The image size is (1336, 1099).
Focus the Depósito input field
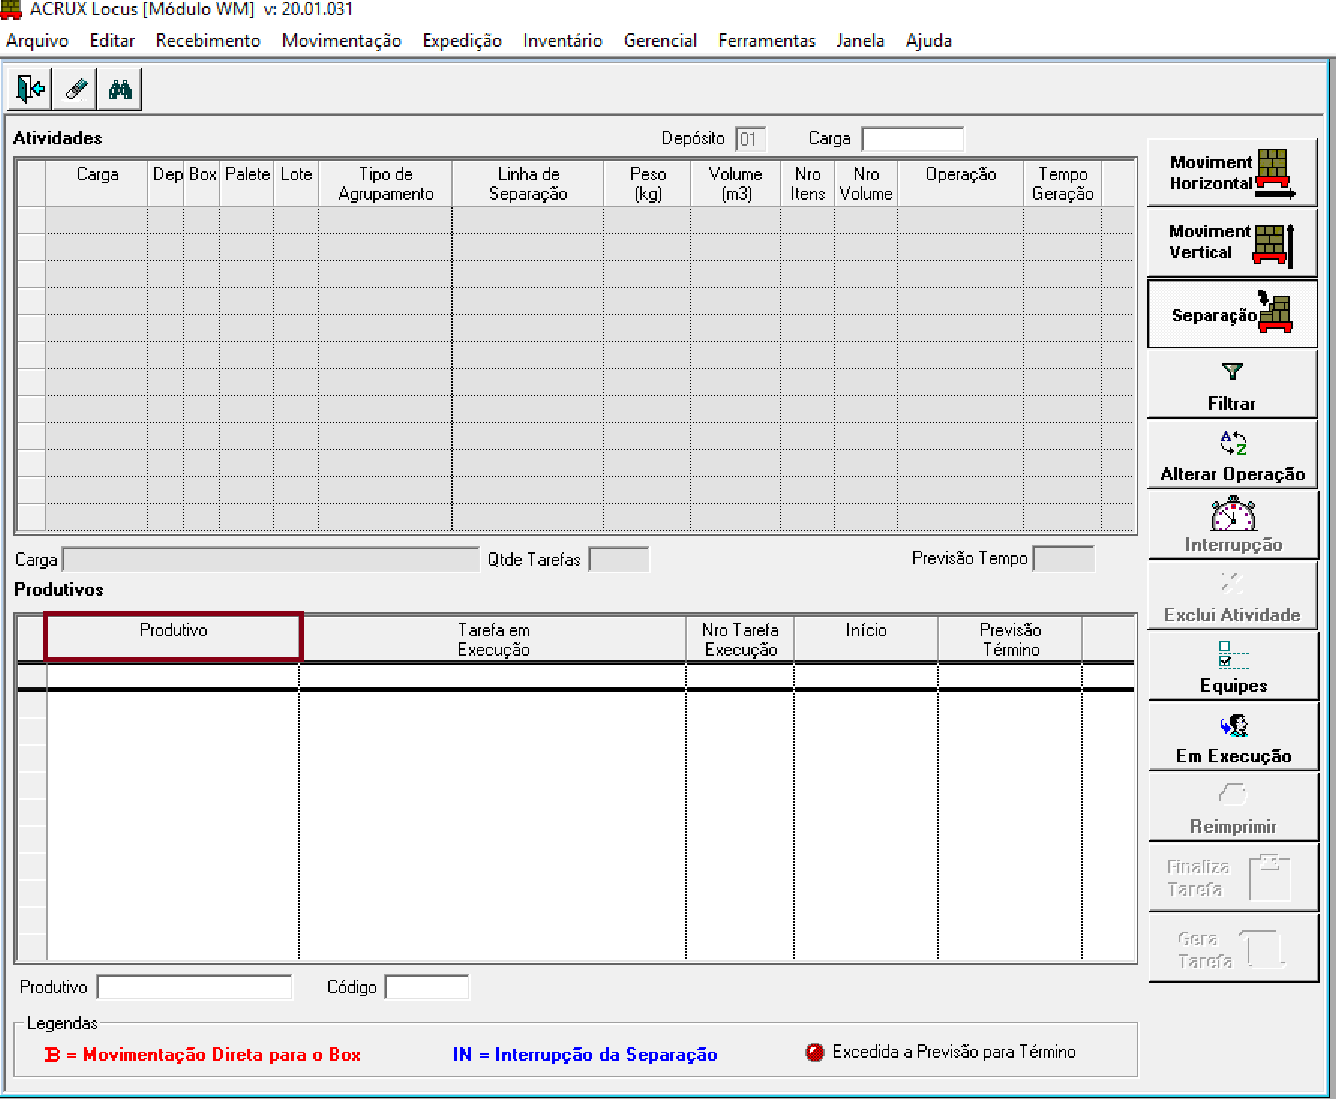pos(751,139)
